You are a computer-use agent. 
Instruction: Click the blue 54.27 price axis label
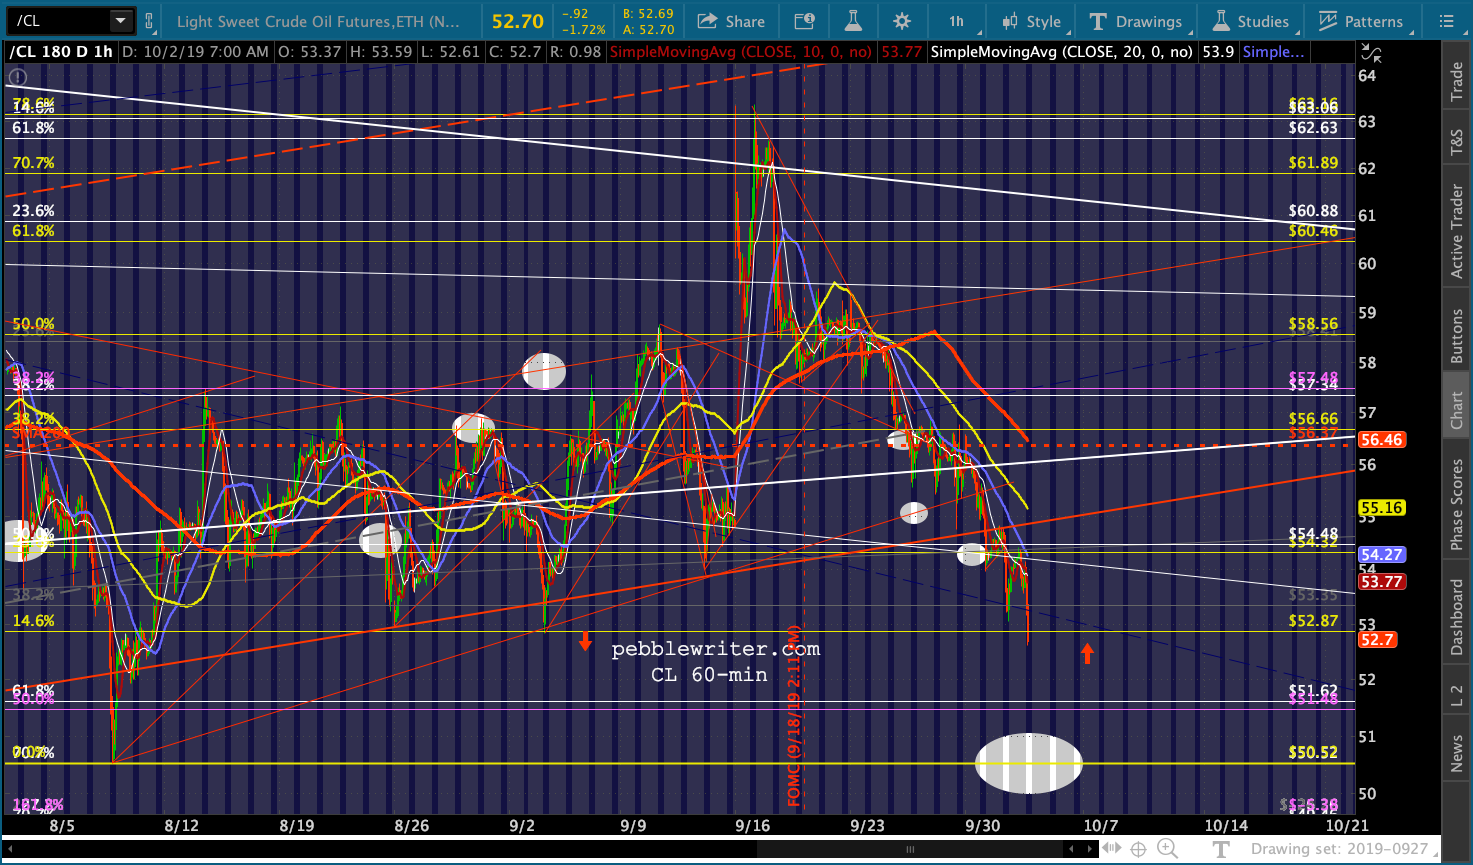point(1381,555)
